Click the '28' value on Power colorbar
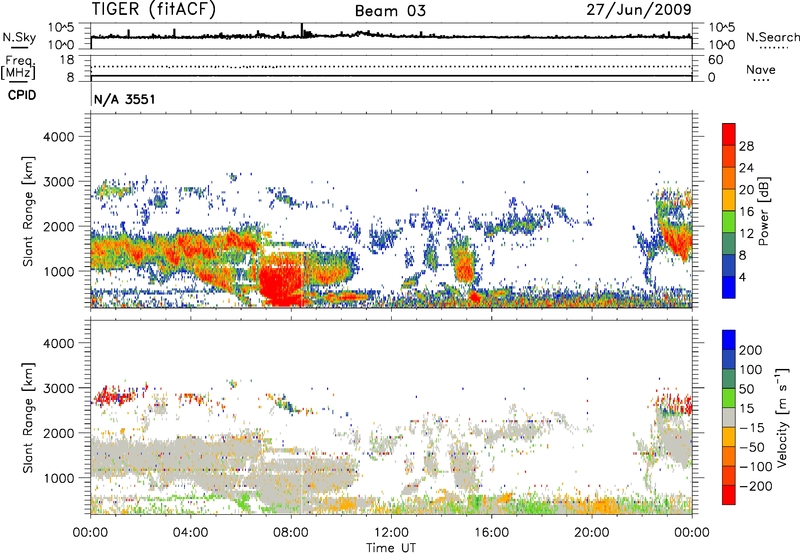 (x=746, y=146)
